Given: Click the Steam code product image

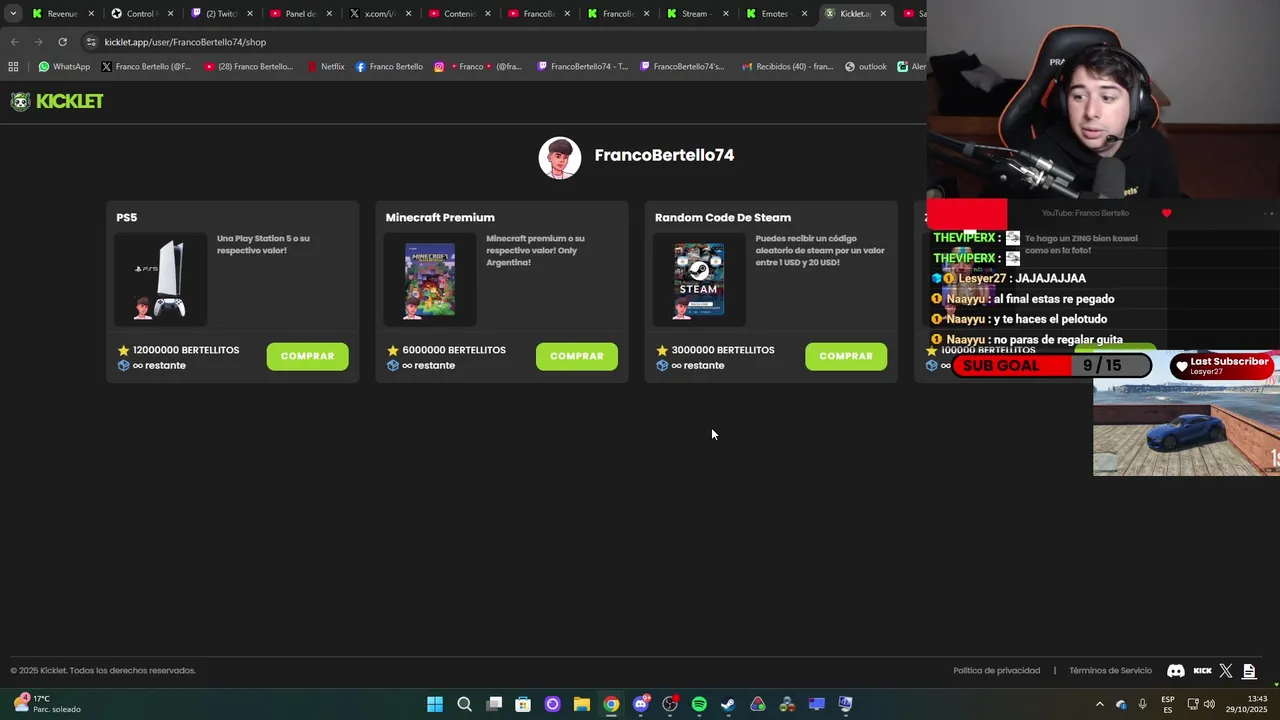Looking at the screenshot, I should (699, 280).
